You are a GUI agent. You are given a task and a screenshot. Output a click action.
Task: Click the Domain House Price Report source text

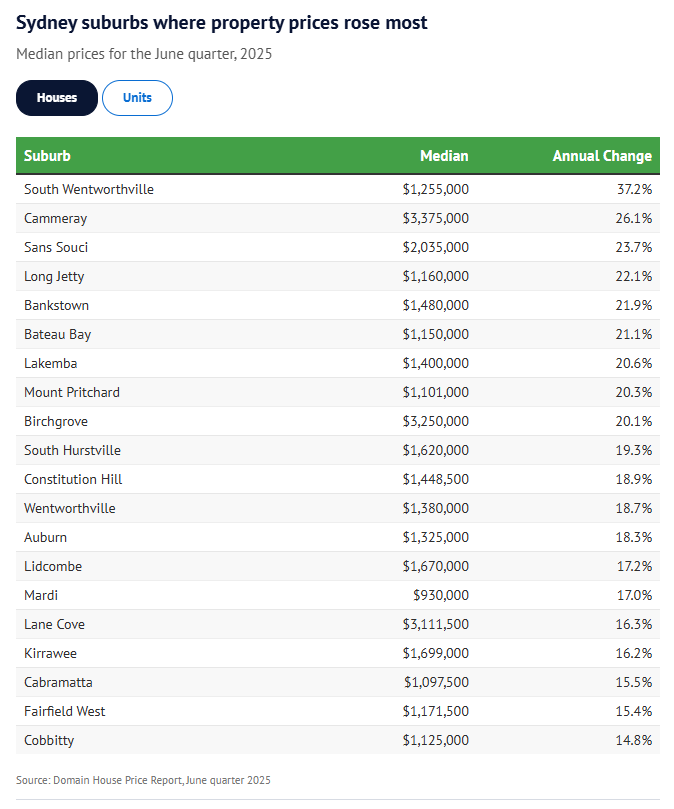point(143,780)
